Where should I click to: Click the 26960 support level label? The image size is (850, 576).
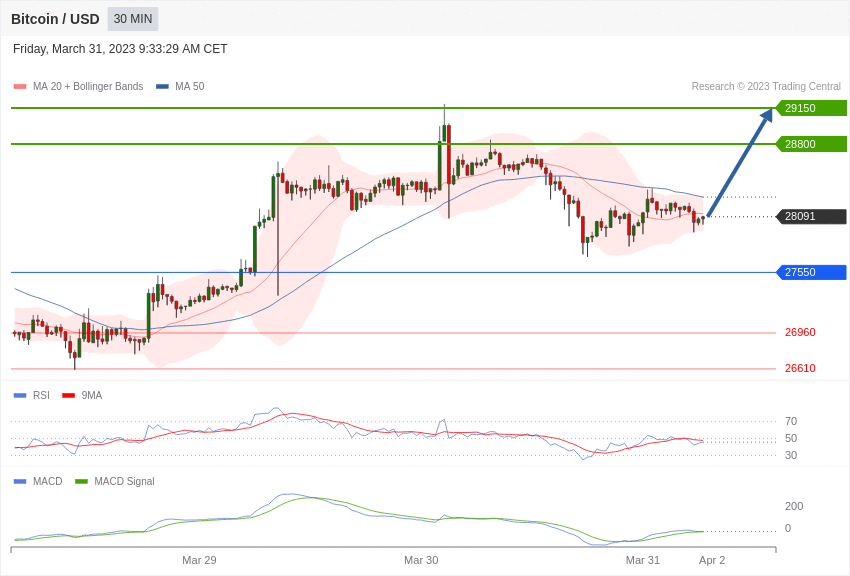[800, 332]
